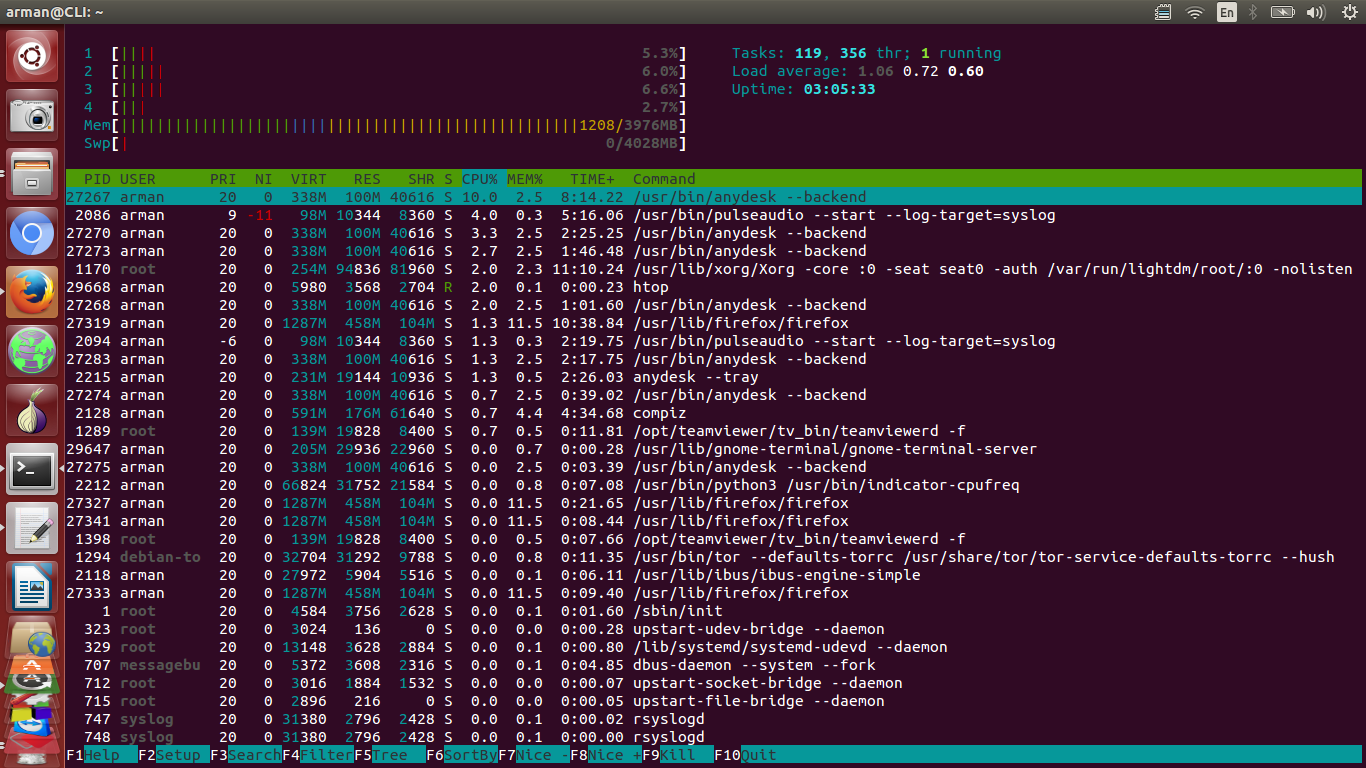Sort by the USER column header
This screenshot has height=768, width=1366.
coord(138,179)
